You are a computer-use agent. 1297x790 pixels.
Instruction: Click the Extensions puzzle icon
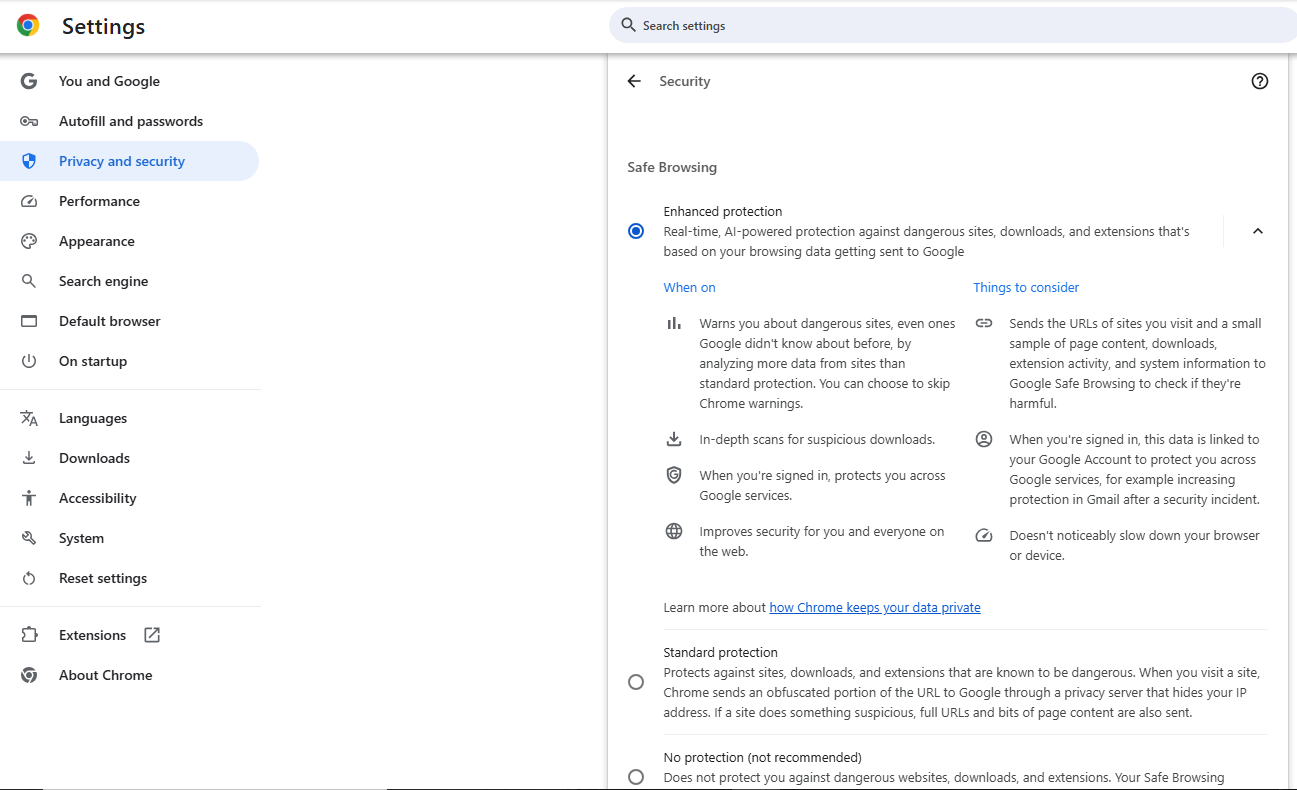pyautogui.click(x=29, y=635)
